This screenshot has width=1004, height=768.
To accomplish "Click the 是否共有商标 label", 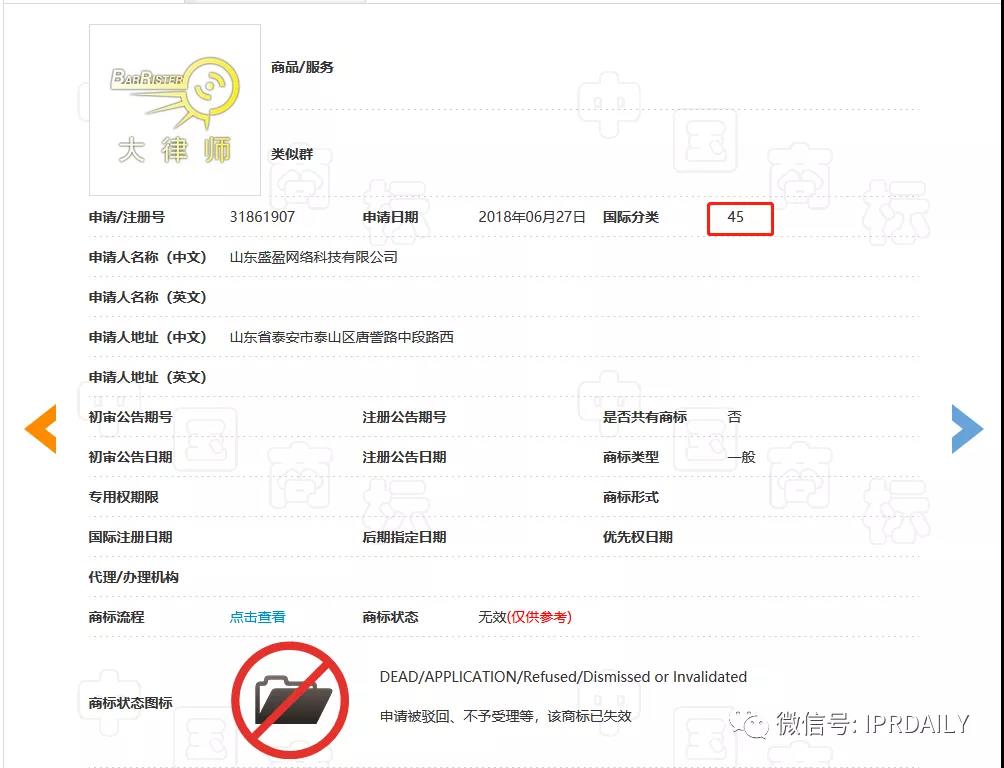I will coord(645,417).
